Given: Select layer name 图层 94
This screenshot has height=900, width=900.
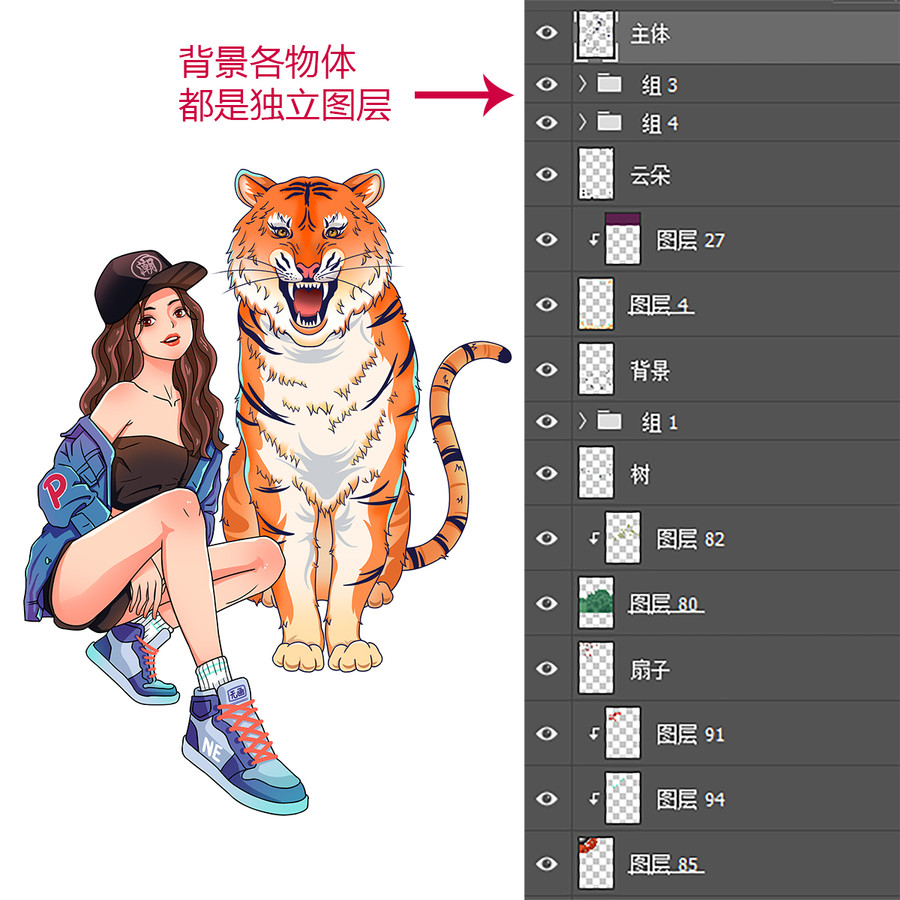Looking at the screenshot, I should [x=690, y=800].
